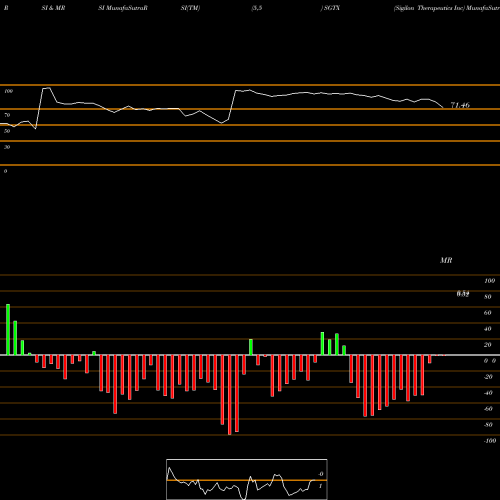Viewport: 500px width, 500px height.
Task: Click MR axis label "-80"
Action: coord(488,425)
